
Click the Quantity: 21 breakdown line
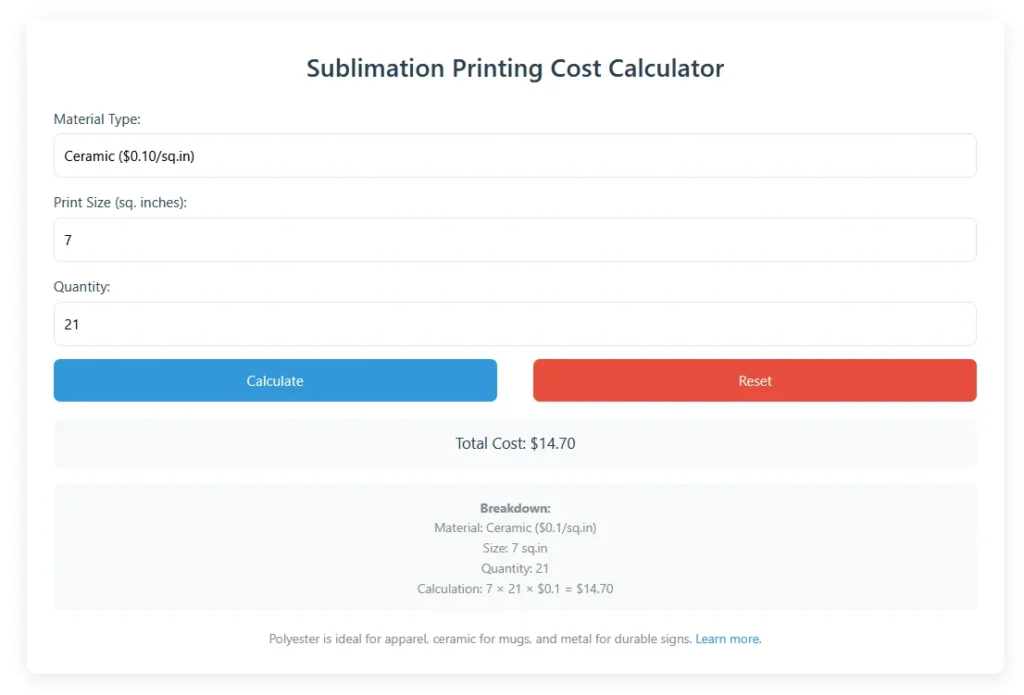pyautogui.click(x=515, y=568)
